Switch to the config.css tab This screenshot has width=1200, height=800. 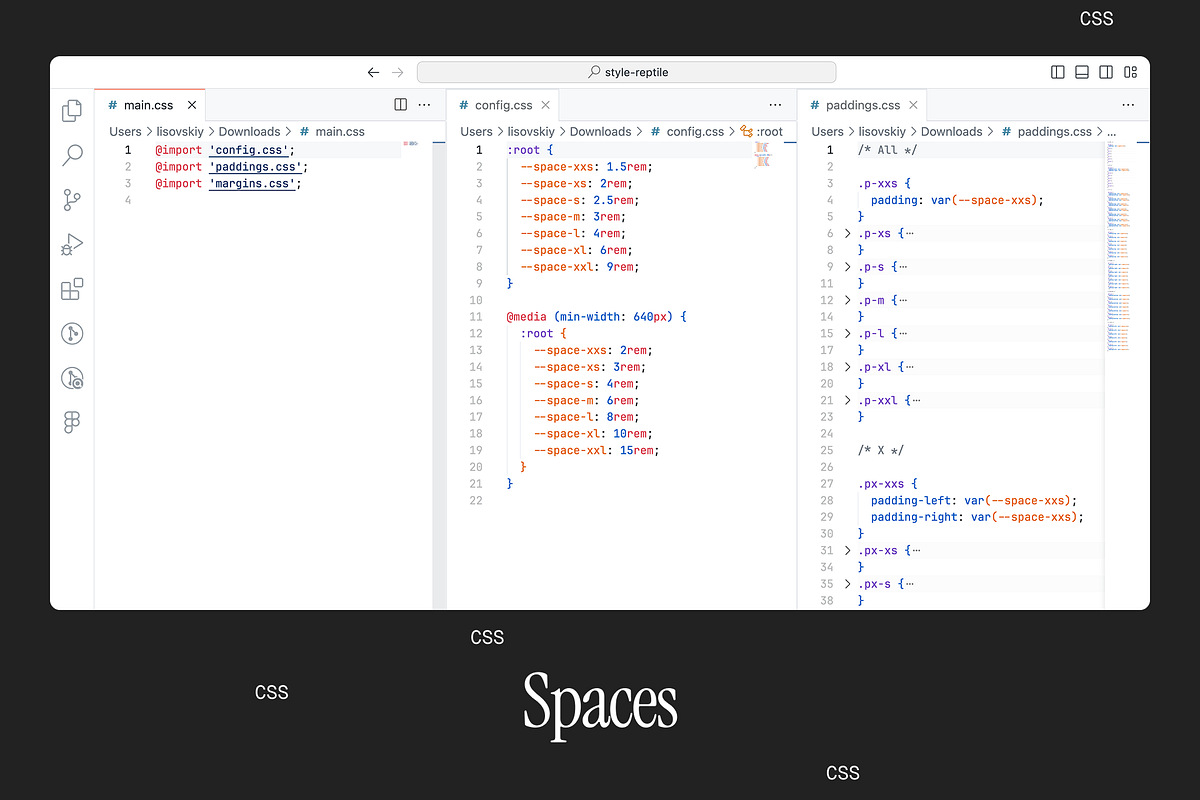point(503,105)
